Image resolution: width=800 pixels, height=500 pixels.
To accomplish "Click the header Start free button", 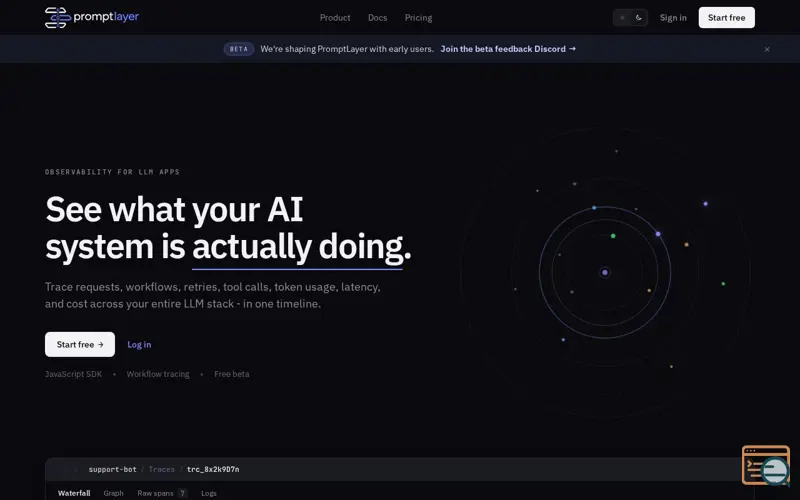I will 727,17.
